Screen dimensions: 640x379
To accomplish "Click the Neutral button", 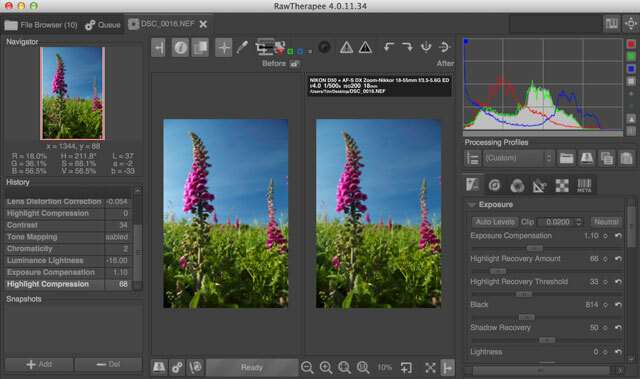I will [x=606, y=222].
